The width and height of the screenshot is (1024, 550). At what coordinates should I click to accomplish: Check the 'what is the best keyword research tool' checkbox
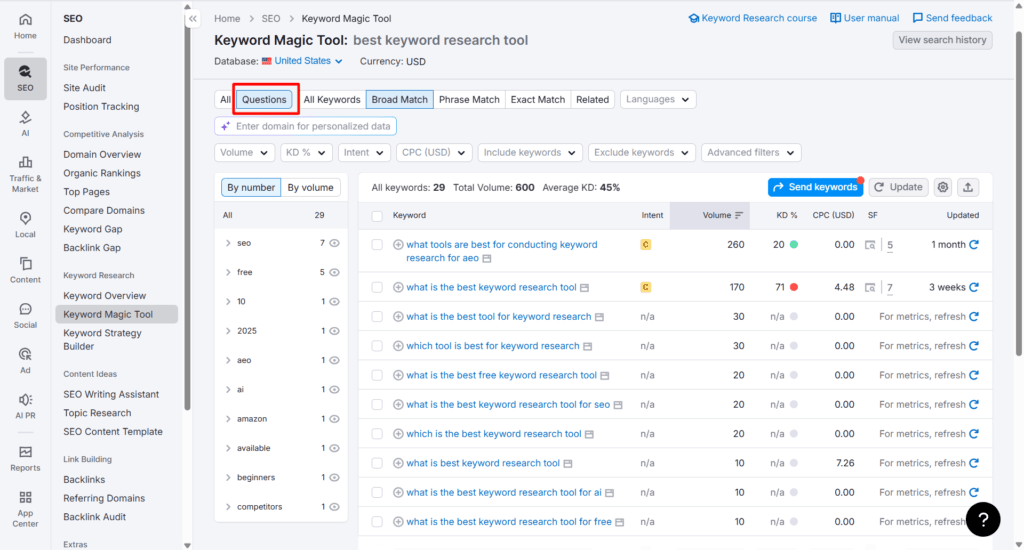pyautogui.click(x=377, y=287)
